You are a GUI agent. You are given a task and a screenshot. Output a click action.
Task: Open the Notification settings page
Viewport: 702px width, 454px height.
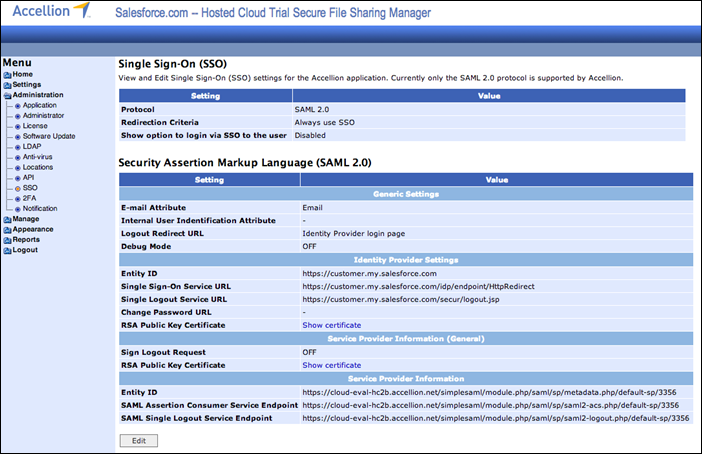tap(40, 208)
